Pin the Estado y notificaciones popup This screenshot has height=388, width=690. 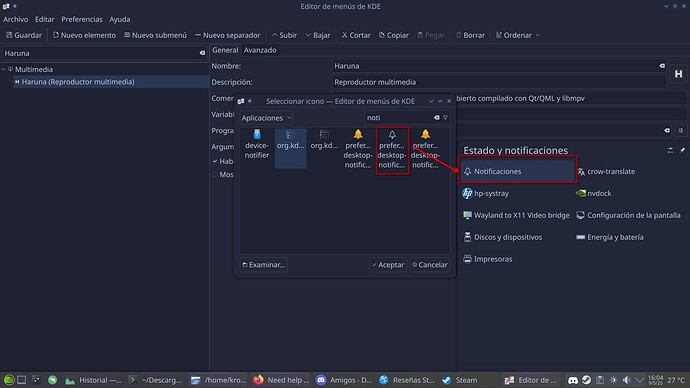click(682, 150)
